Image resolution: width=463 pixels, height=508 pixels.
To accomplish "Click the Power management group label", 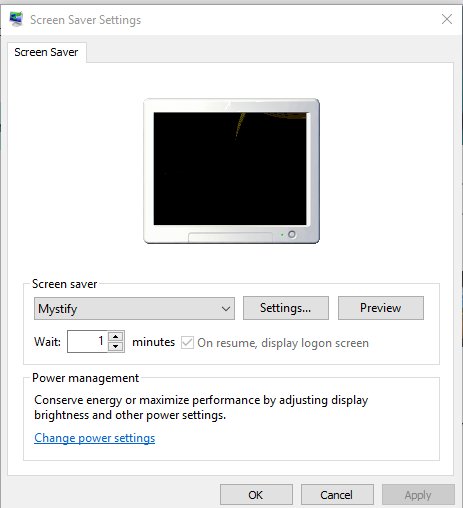I will 85,378.
